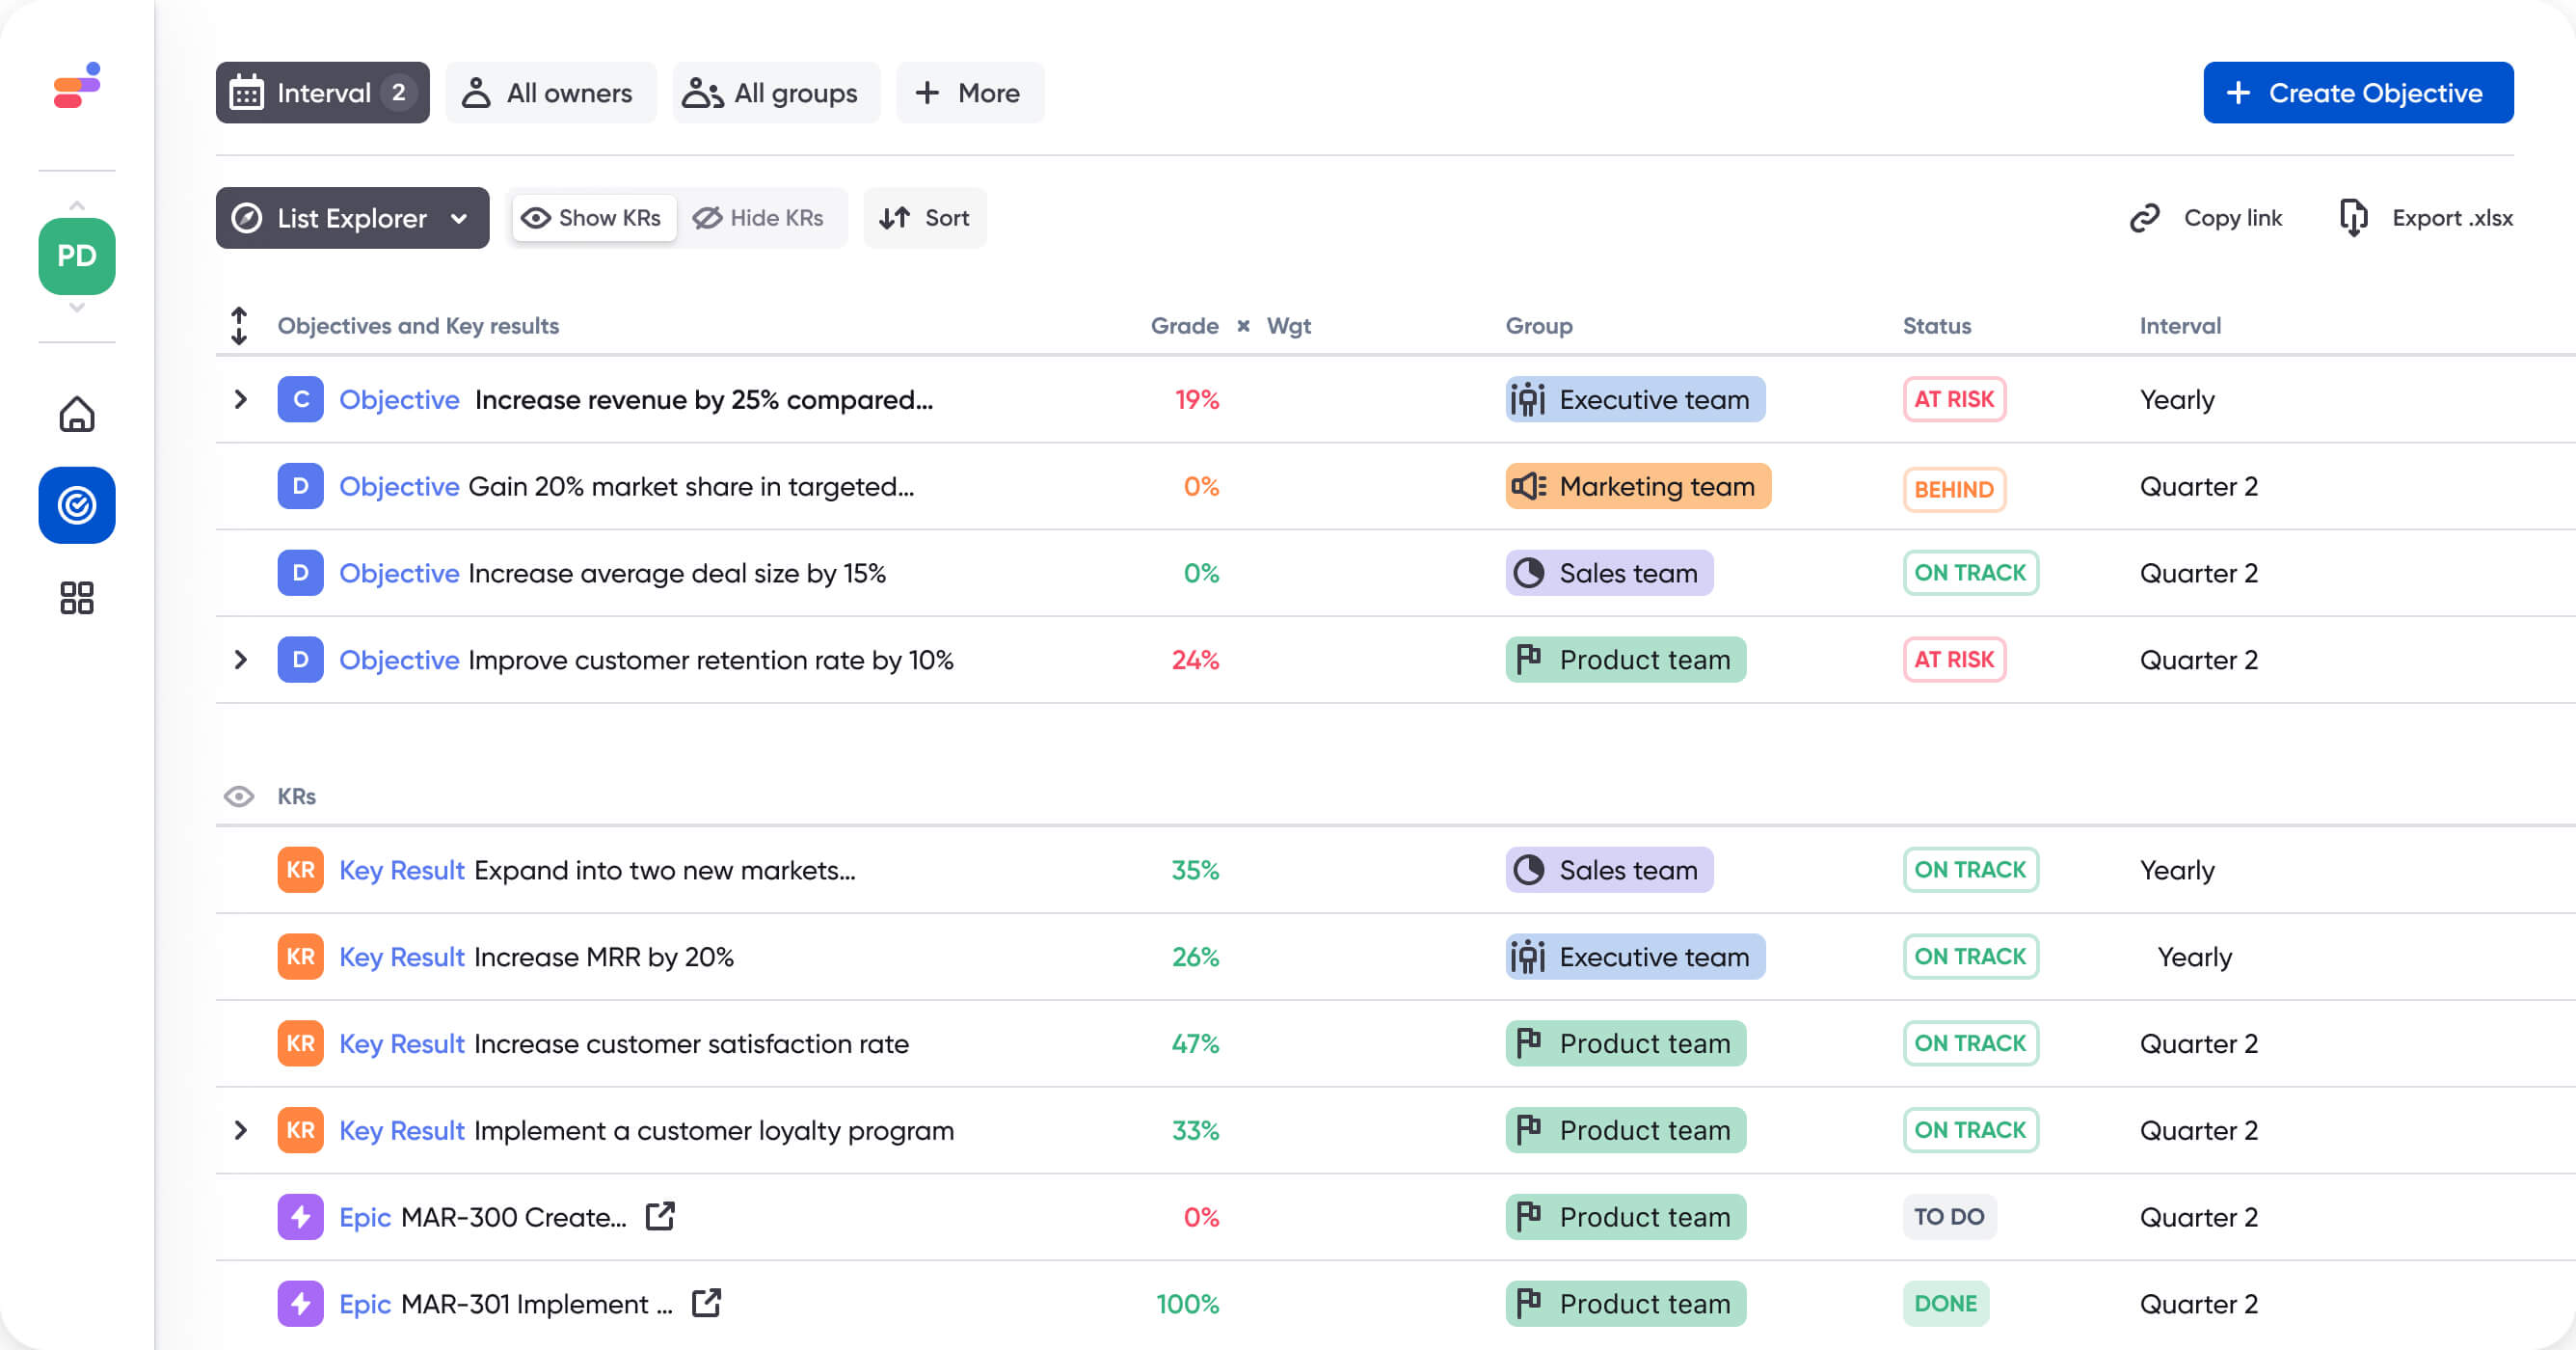
Task: Click the Sort button
Action: (x=925, y=218)
